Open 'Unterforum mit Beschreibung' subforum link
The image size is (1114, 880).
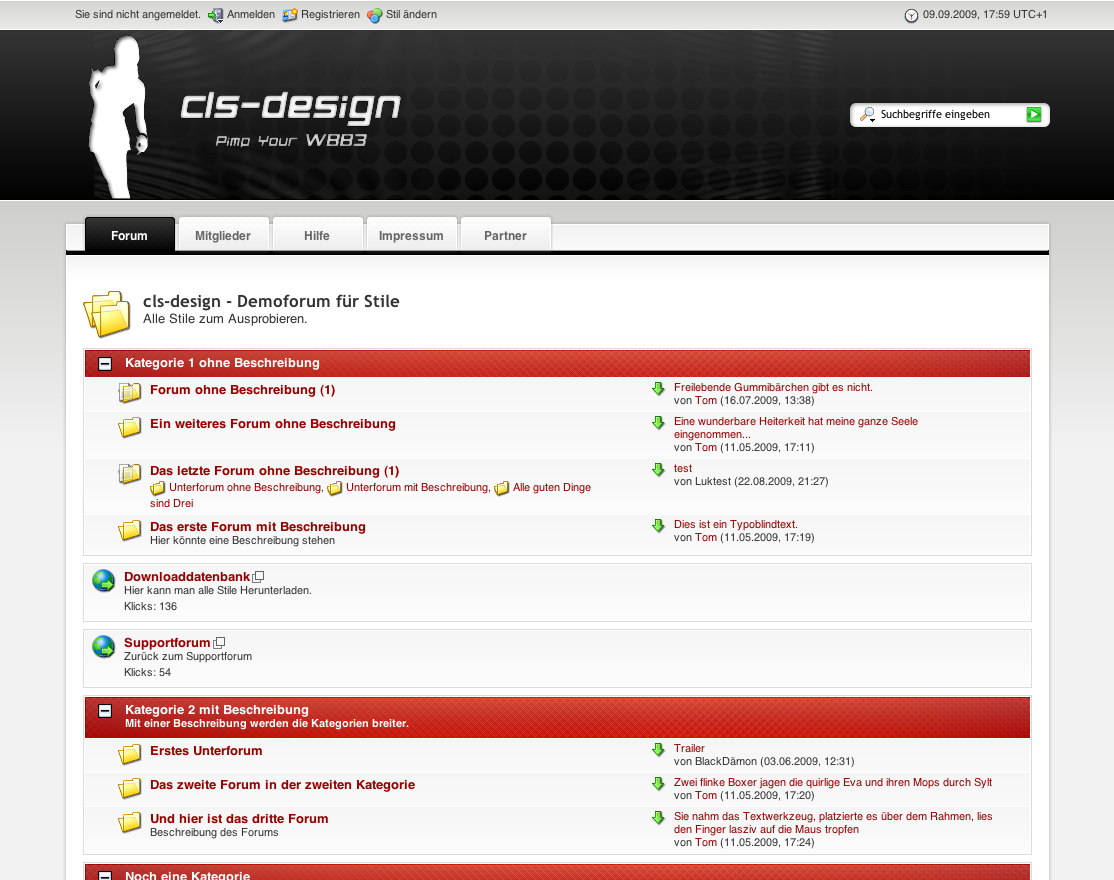(417, 488)
